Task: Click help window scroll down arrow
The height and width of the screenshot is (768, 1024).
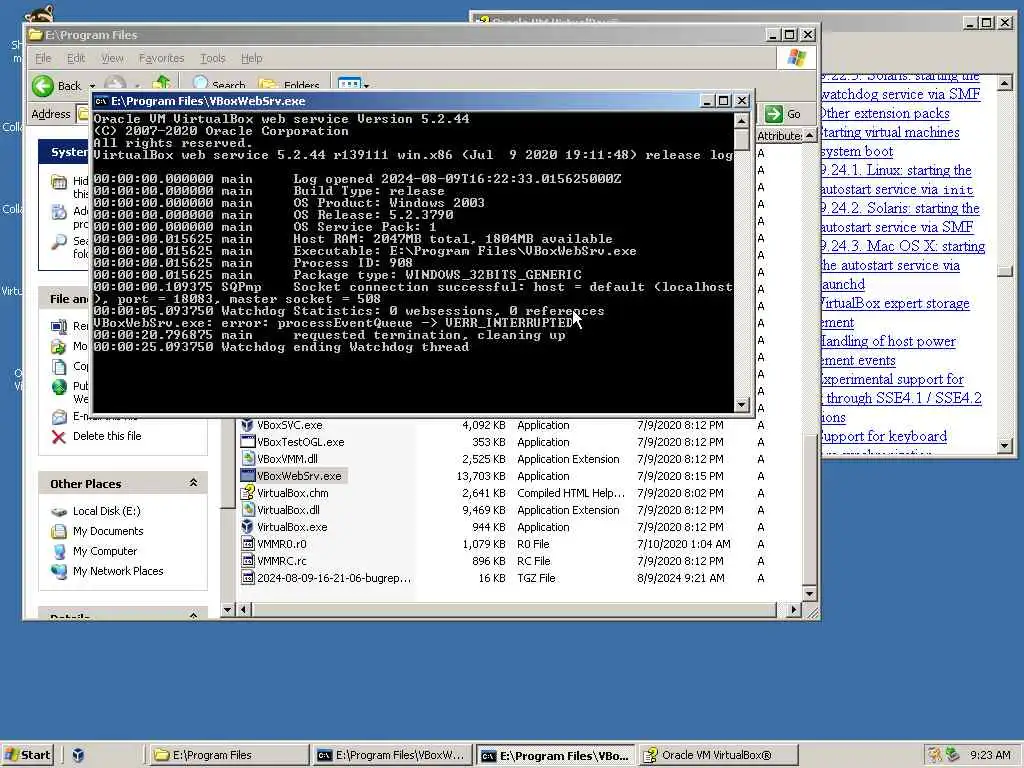Action: coord(1005,445)
